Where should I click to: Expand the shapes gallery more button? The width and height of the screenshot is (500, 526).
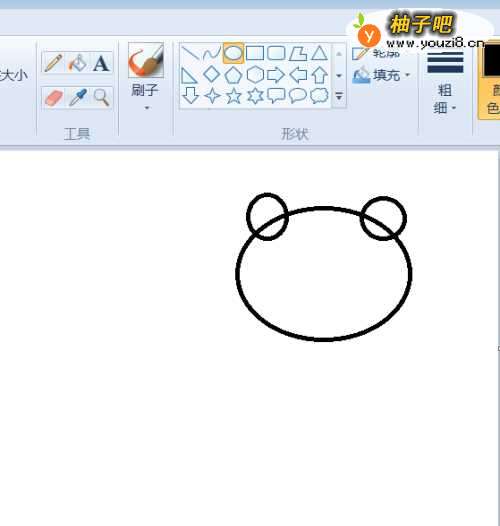pos(339,97)
